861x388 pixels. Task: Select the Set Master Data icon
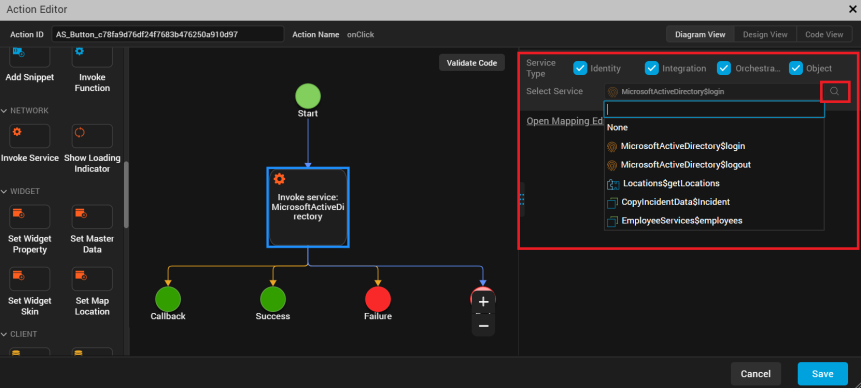pyautogui.click(x=92, y=217)
